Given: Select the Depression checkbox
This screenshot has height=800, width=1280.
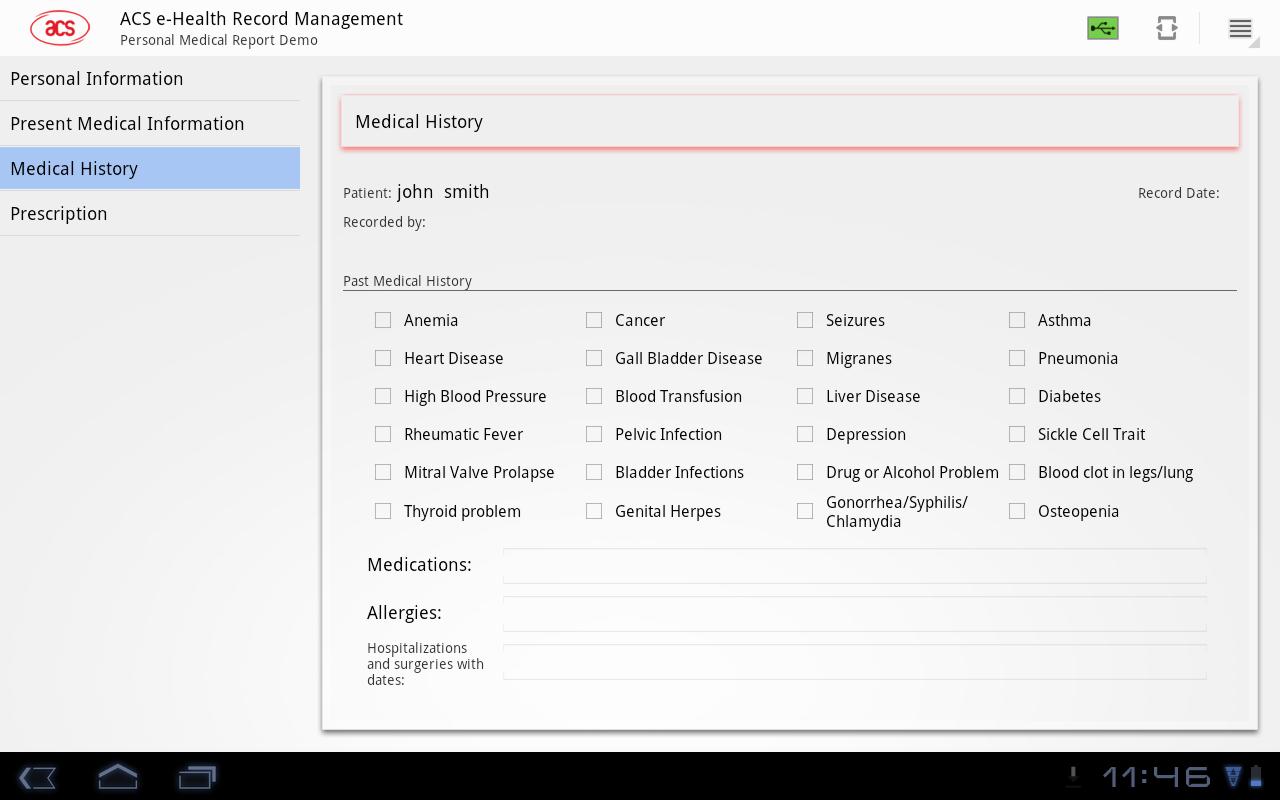Looking at the screenshot, I should [x=805, y=434].
